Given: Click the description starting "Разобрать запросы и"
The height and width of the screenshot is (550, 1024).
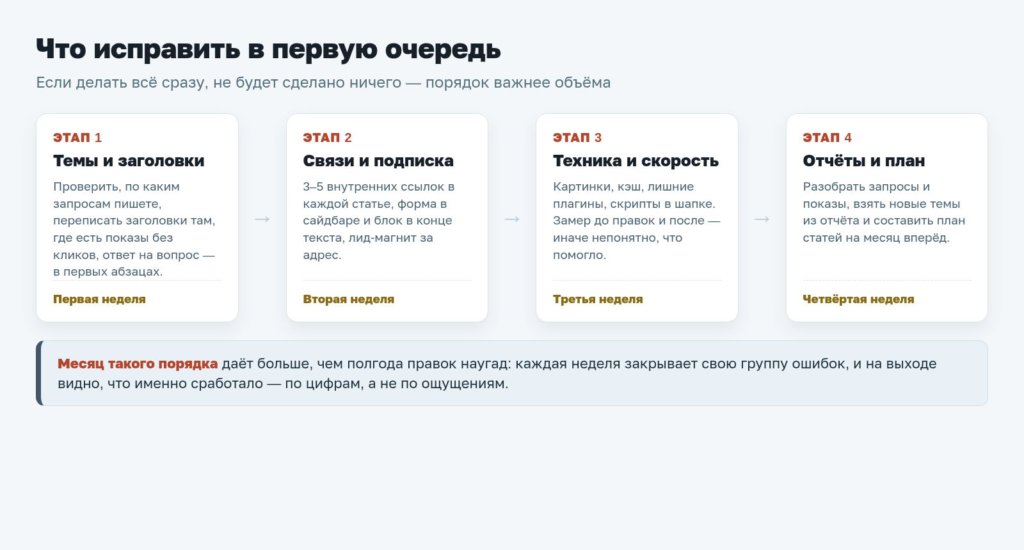Looking at the screenshot, I should tap(884, 212).
